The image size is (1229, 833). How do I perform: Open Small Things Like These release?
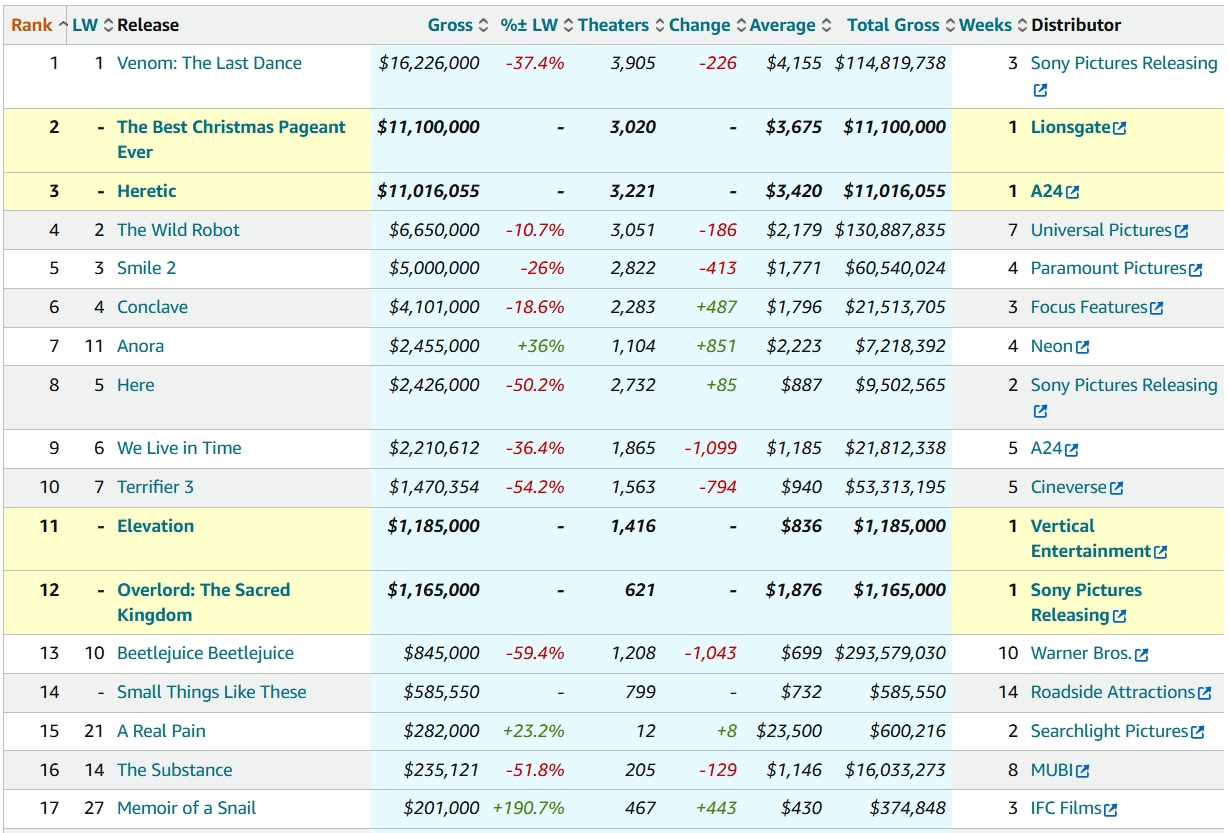212,692
